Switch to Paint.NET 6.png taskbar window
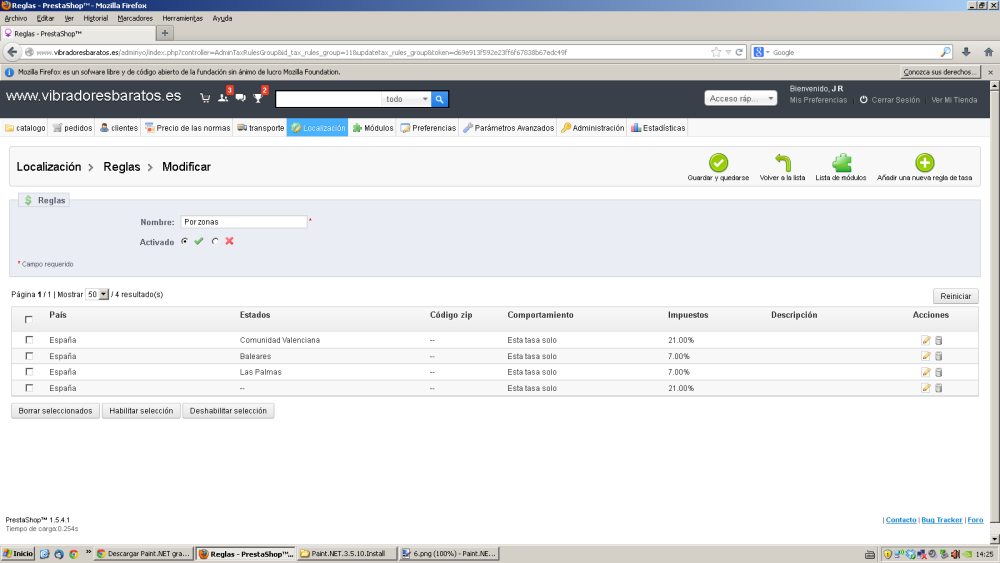The height and width of the screenshot is (563, 1000). 449,553
